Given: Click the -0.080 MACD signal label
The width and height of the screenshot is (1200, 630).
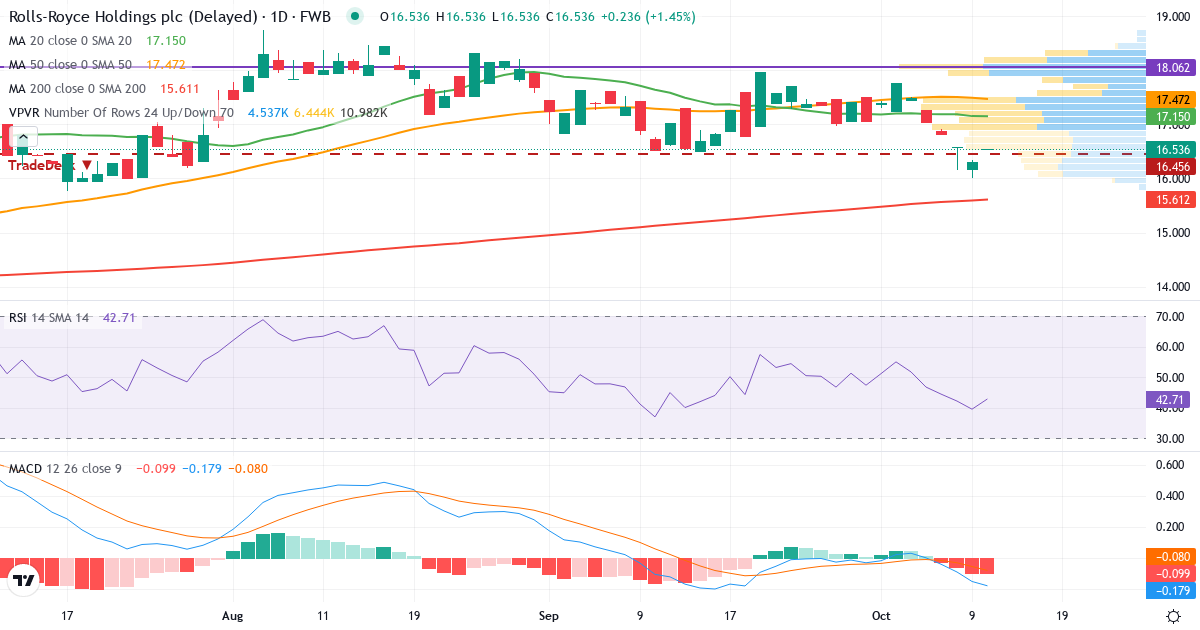Looking at the screenshot, I should tap(1171, 556).
